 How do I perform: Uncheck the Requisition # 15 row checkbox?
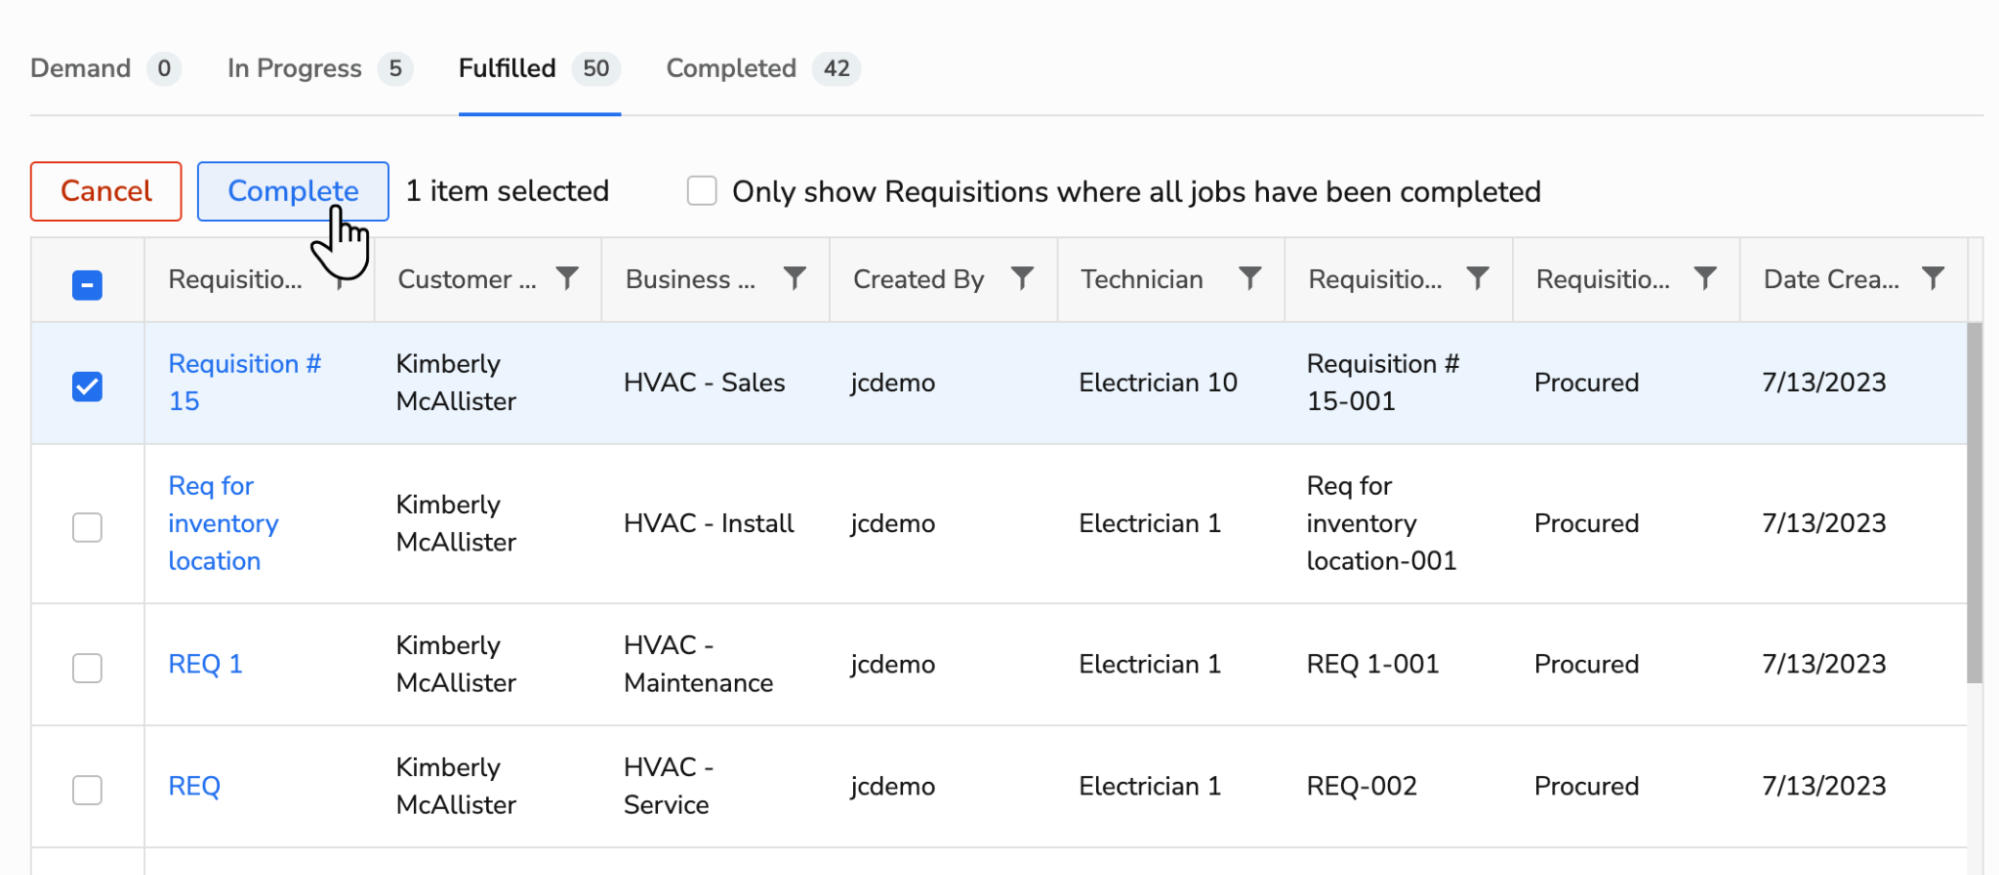pyautogui.click(x=87, y=386)
